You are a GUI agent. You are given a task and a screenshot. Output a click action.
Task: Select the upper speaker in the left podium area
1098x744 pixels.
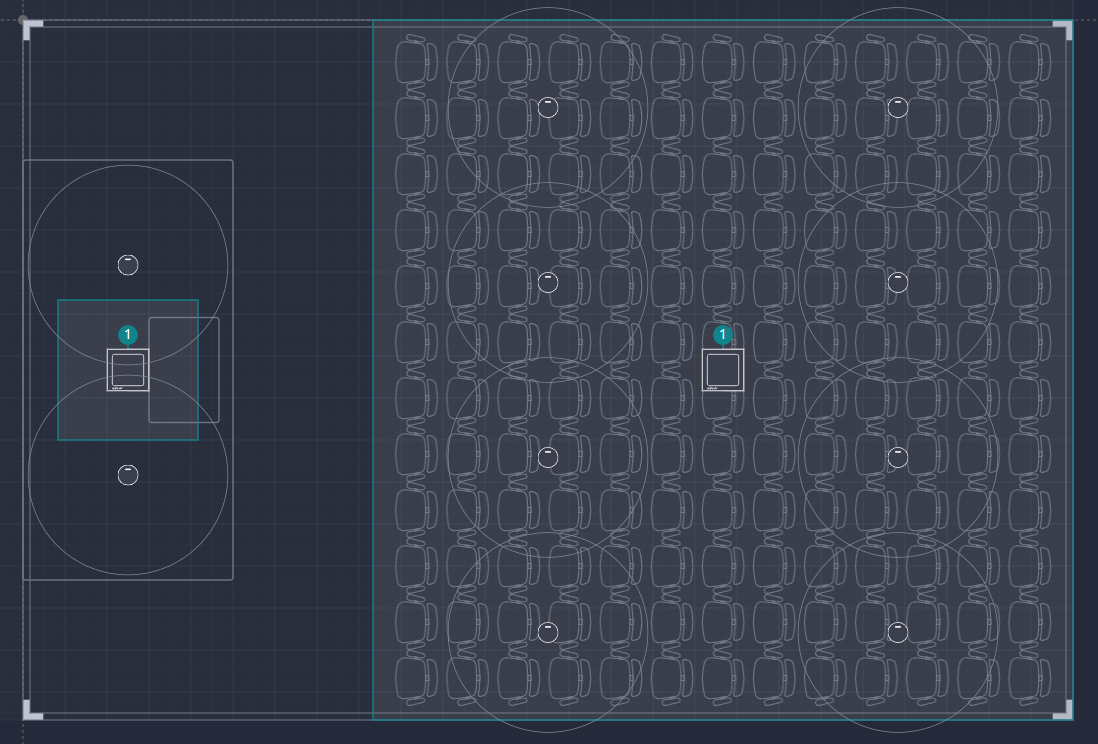click(x=128, y=265)
